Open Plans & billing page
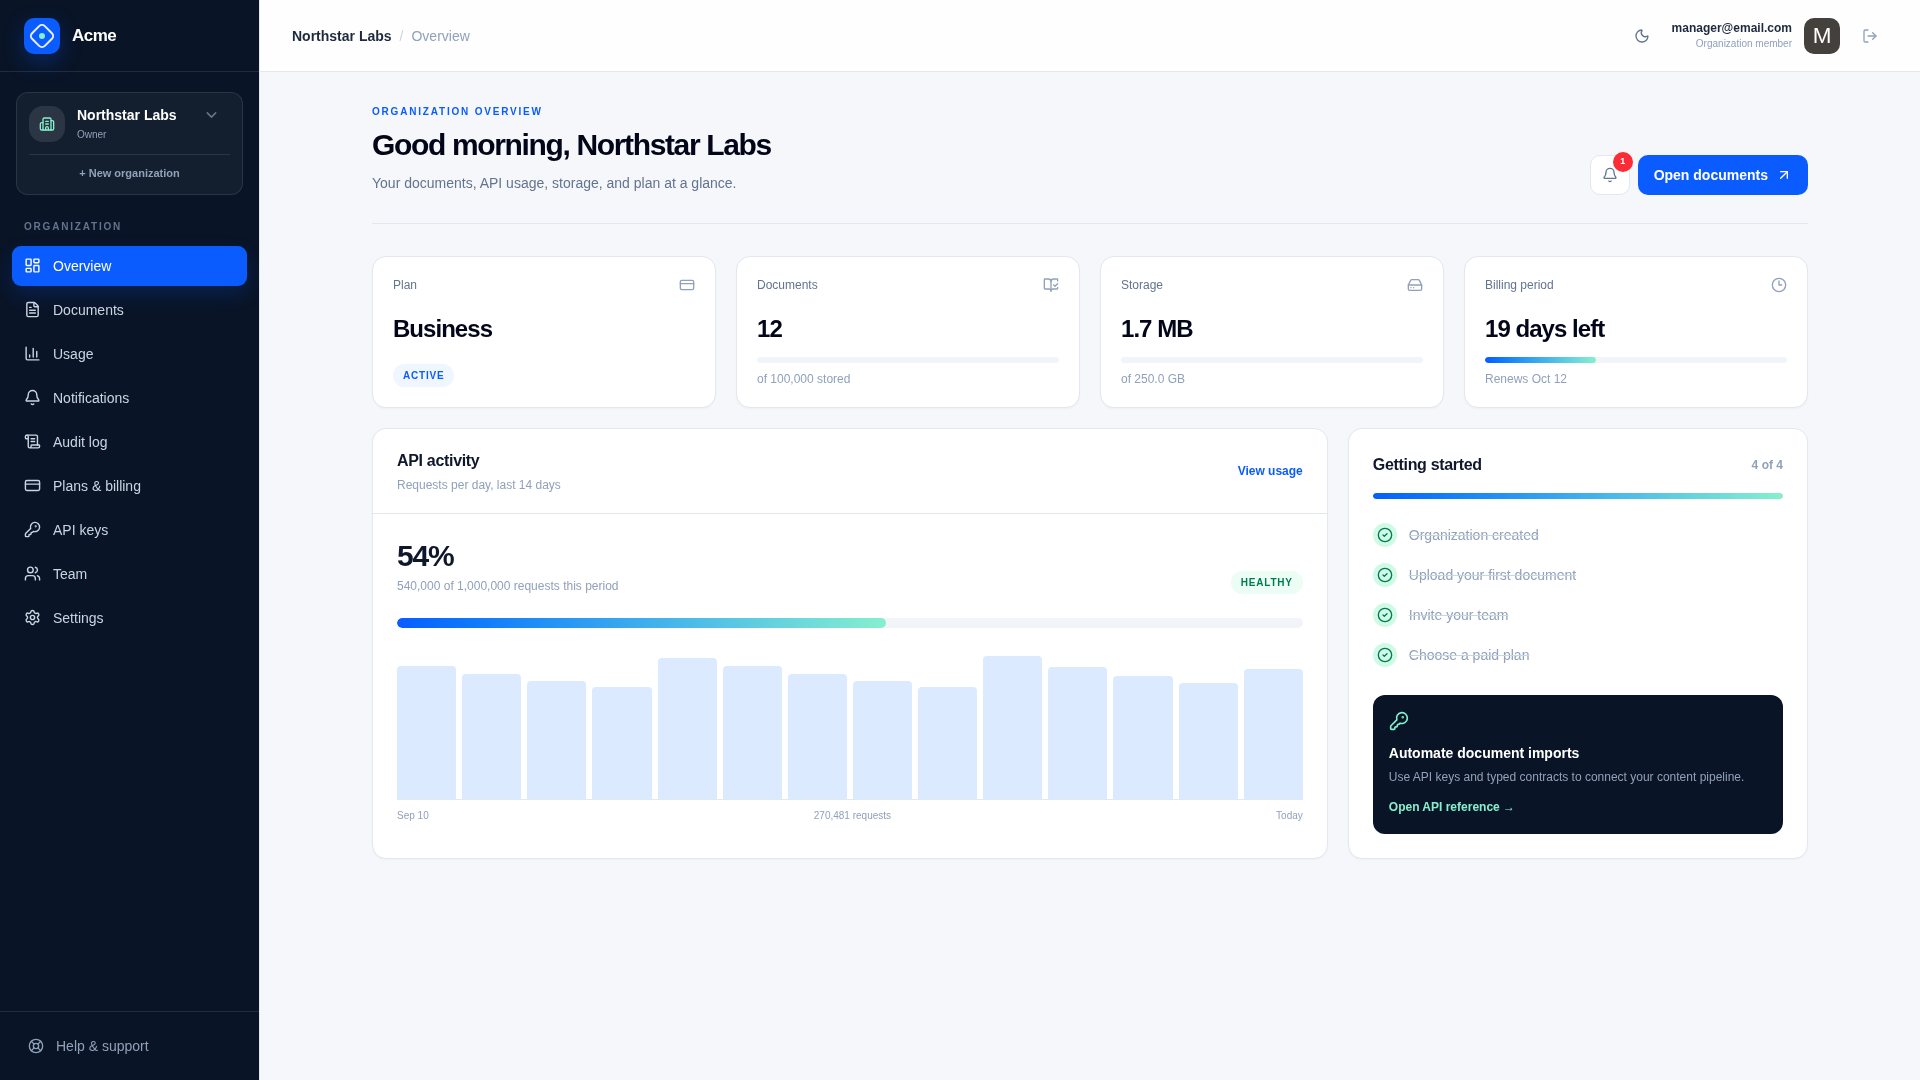The height and width of the screenshot is (1080, 1920). [x=129, y=486]
